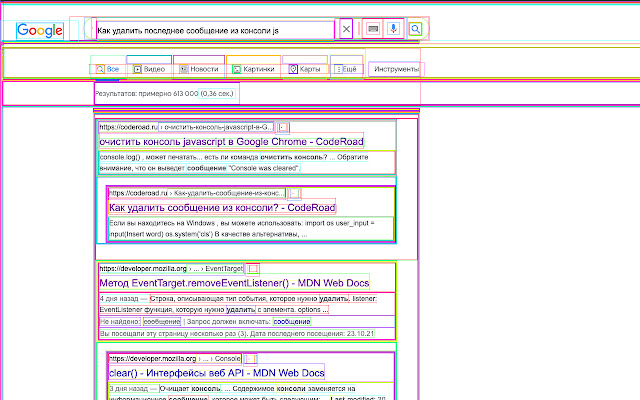
Task: Click the struck-through 'сообщение' not-found word
Action: [162, 322]
